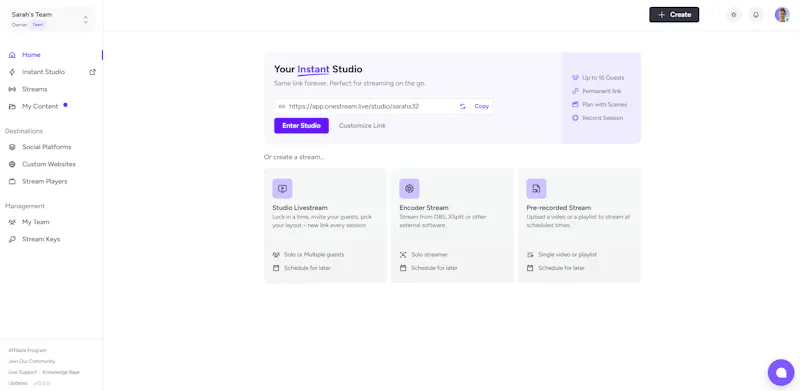Click 'Schedule for later' under Pre-recorded Stream

tap(561, 268)
